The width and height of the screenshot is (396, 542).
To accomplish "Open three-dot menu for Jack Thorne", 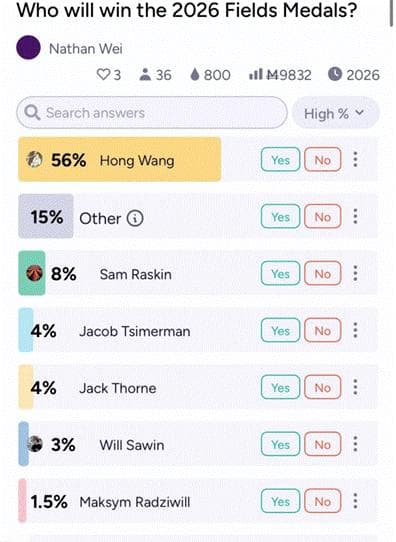I will tap(355, 387).
